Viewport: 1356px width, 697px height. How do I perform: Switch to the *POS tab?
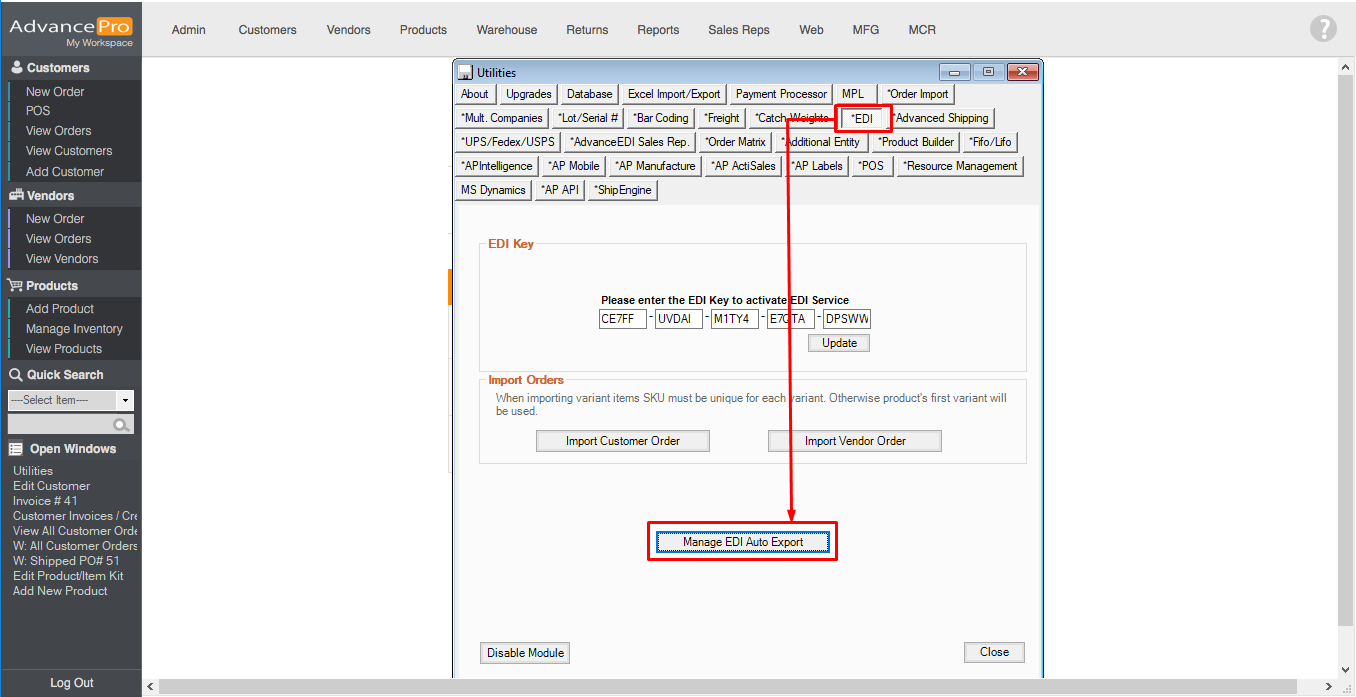(872, 166)
